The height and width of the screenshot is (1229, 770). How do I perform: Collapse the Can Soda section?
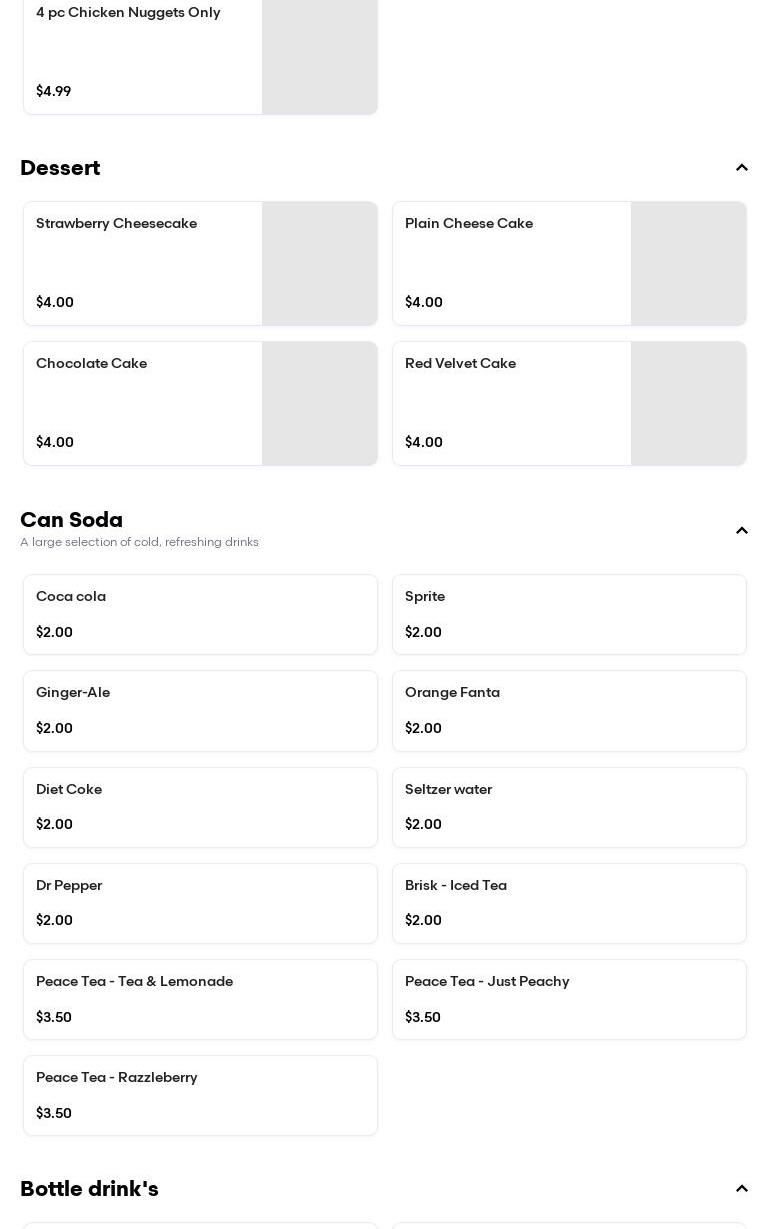coord(741,531)
